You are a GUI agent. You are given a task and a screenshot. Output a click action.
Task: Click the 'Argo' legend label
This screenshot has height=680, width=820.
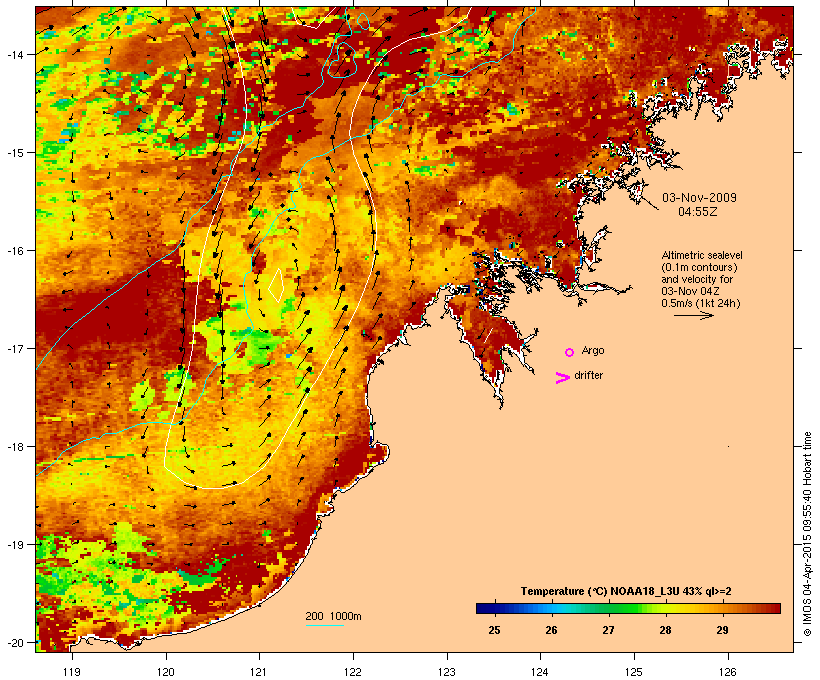[x=593, y=350]
